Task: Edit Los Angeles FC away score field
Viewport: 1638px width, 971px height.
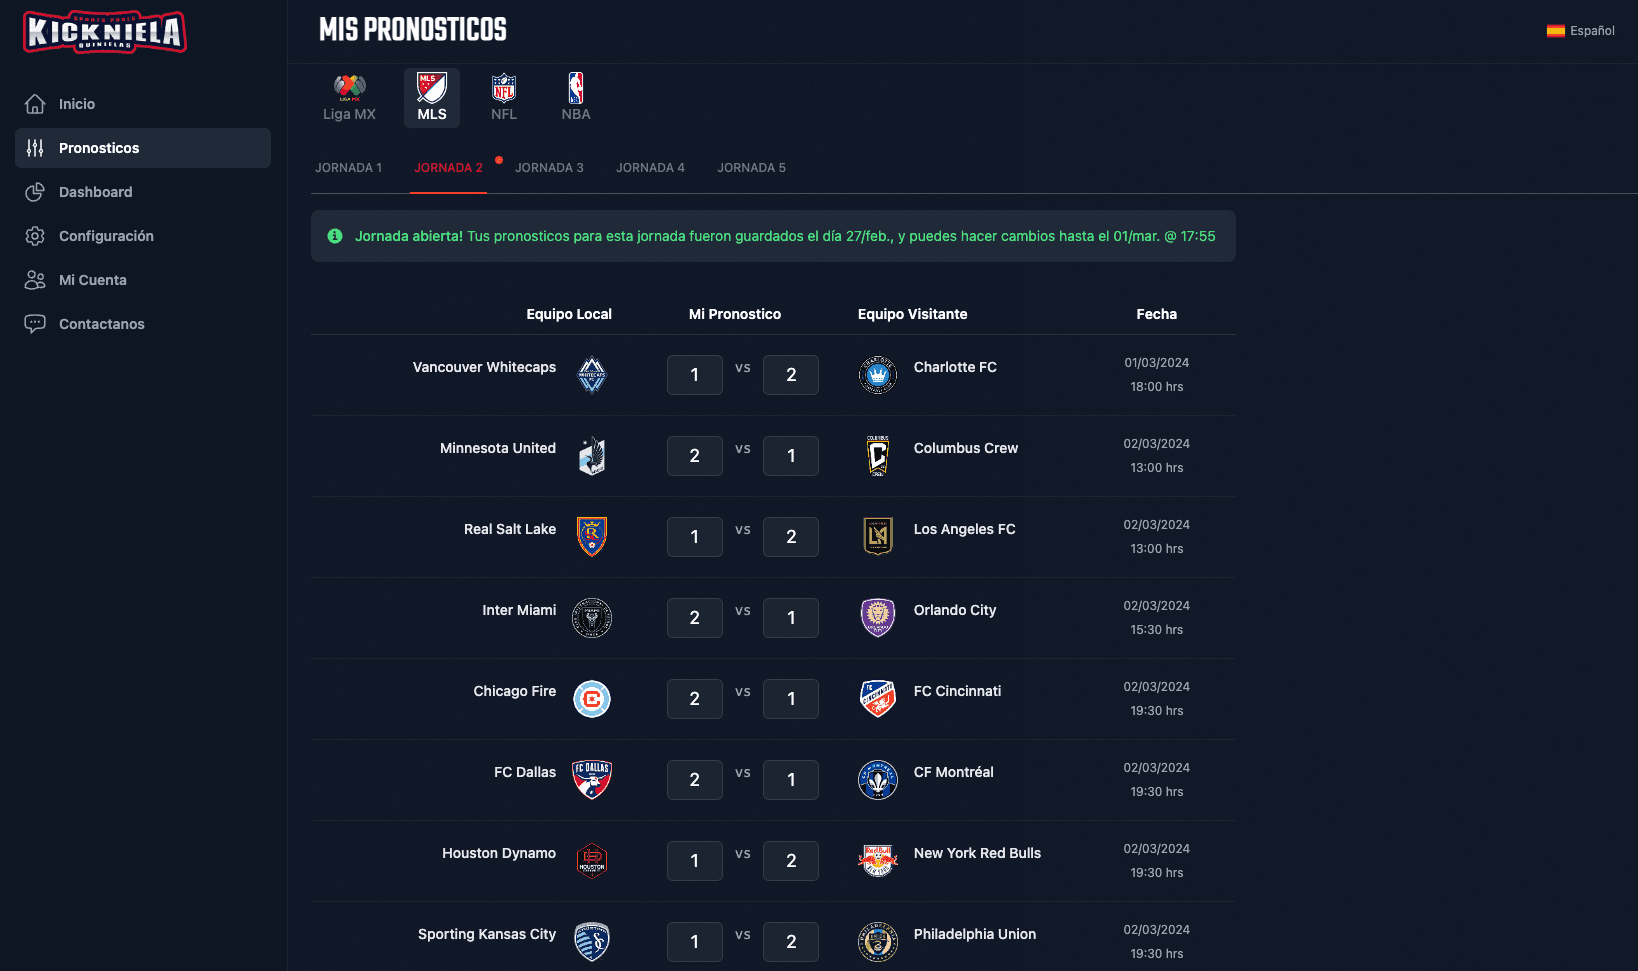Action: (x=791, y=537)
